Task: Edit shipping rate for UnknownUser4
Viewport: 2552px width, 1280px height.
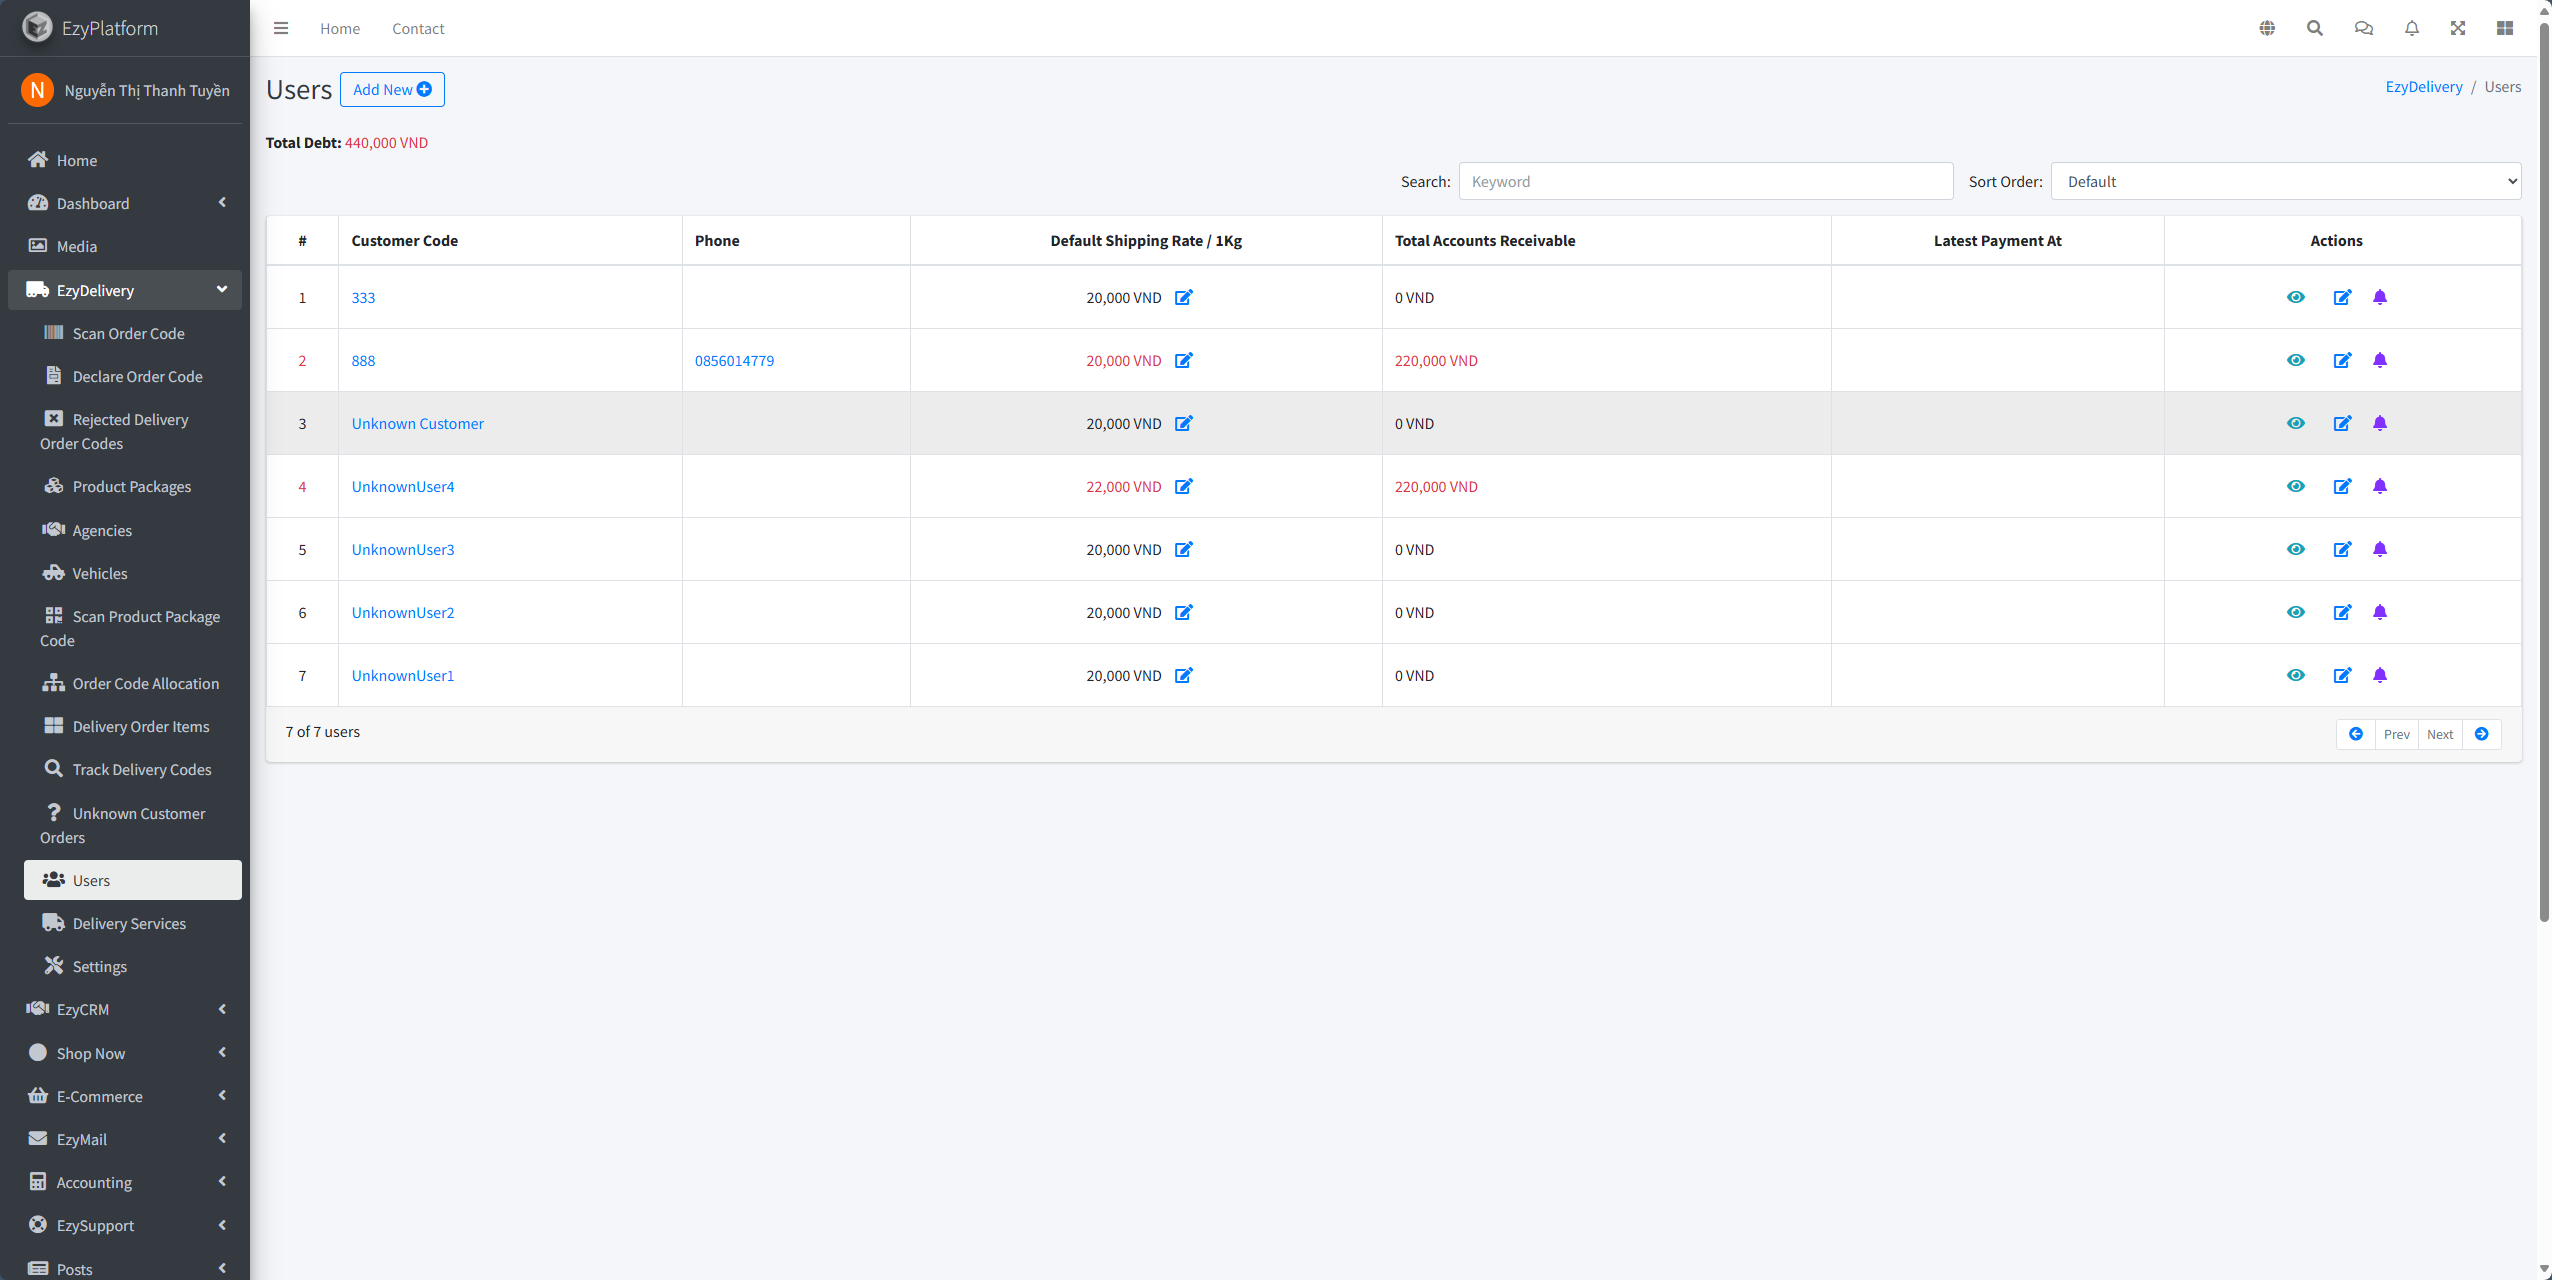Action: tap(1184, 486)
